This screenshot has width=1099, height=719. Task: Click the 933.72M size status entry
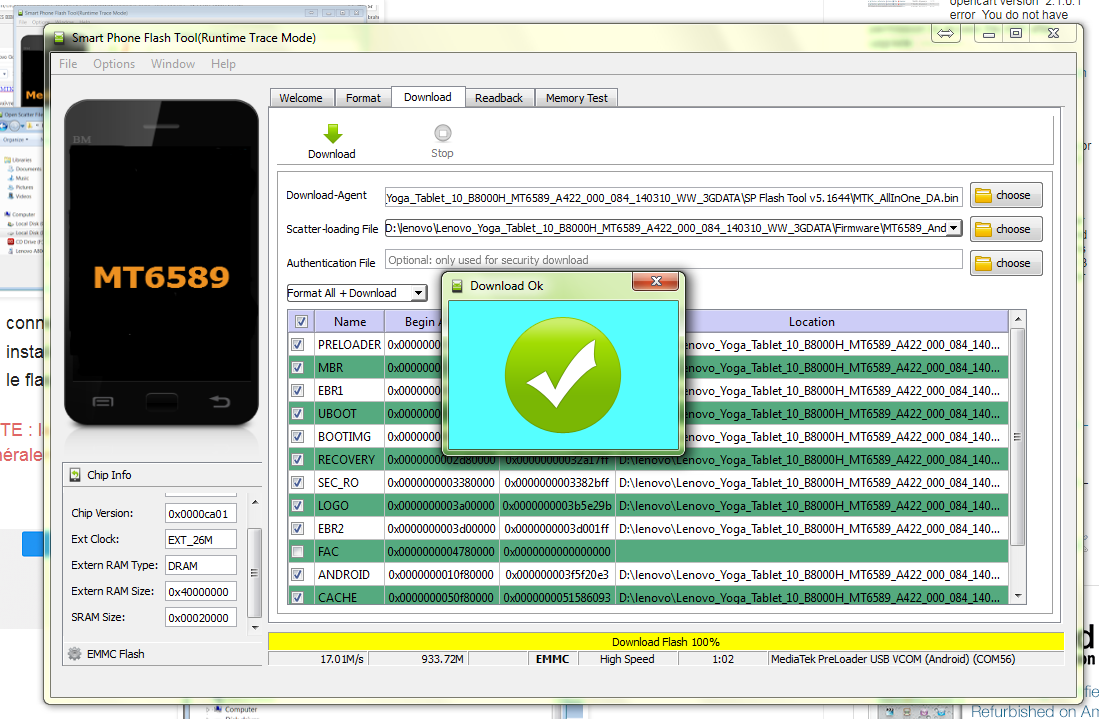[x=418, y=659]
